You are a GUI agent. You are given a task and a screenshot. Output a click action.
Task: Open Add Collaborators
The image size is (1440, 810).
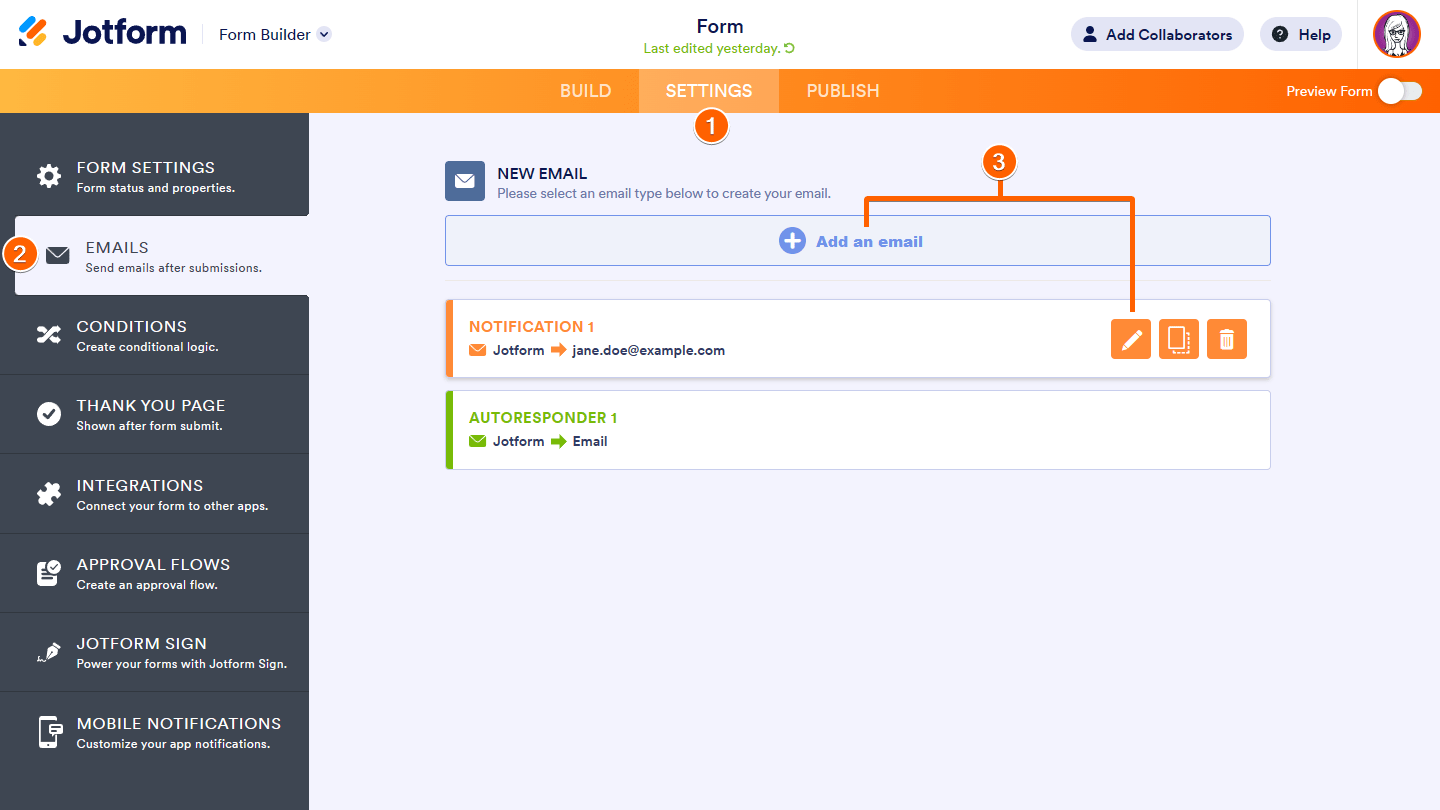pos(1157,33)
